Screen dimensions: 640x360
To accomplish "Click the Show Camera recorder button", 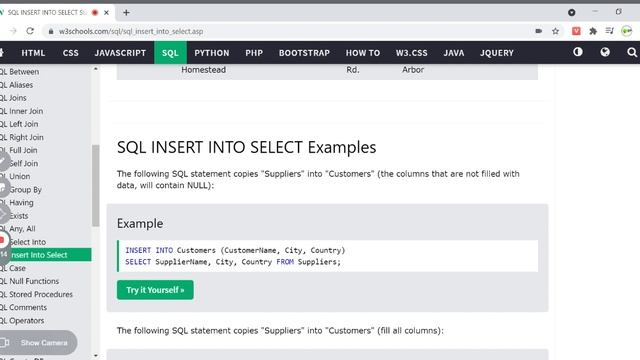I will click(x=38, y=342).
